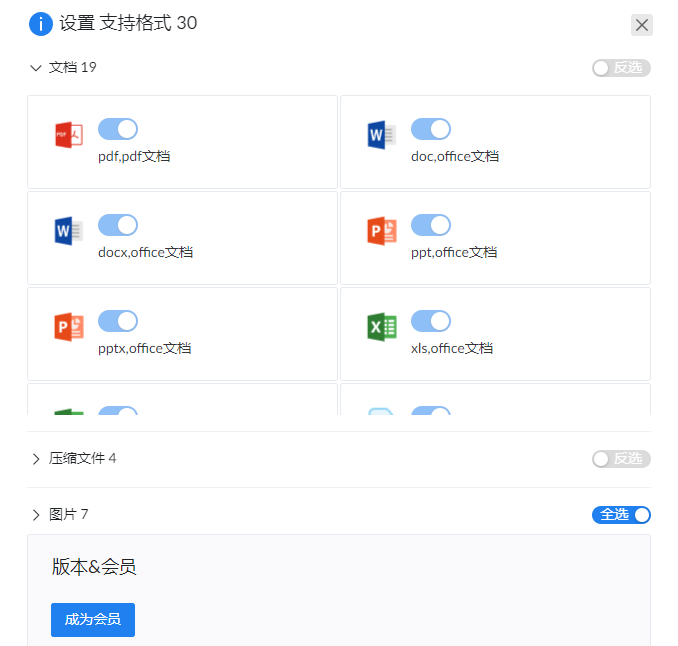The width and height of the screenshot is (678, 646).
Task: Toggle the docx office document switch
Action: [x=118, y=225]
